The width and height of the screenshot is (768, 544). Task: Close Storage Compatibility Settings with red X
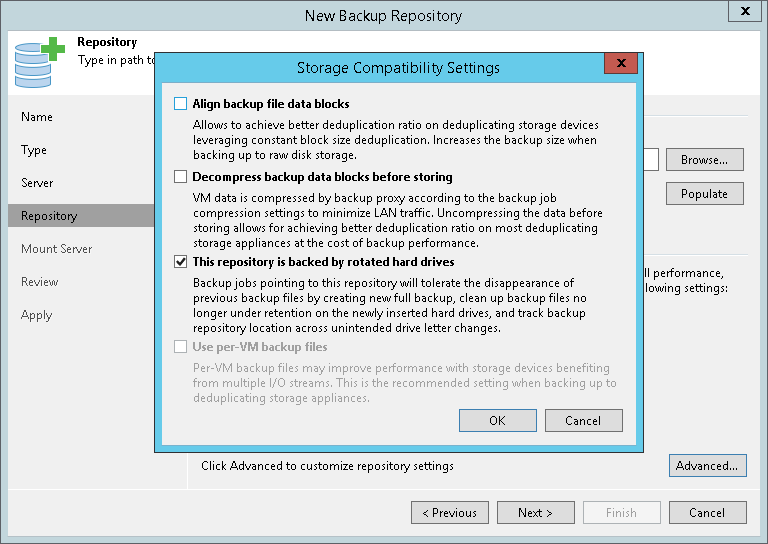click(621, 63)
